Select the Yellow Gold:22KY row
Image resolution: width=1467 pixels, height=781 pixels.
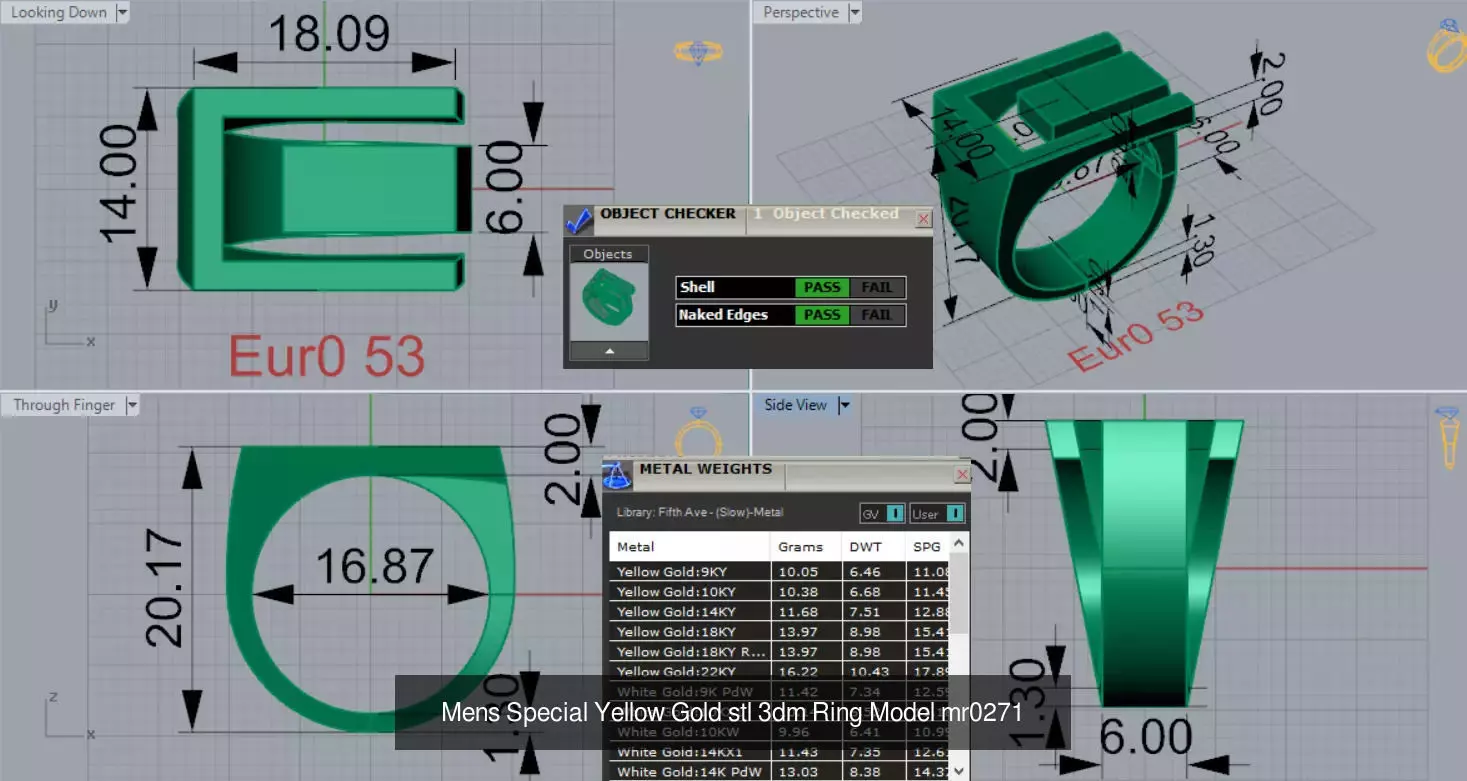coord(779,671)
